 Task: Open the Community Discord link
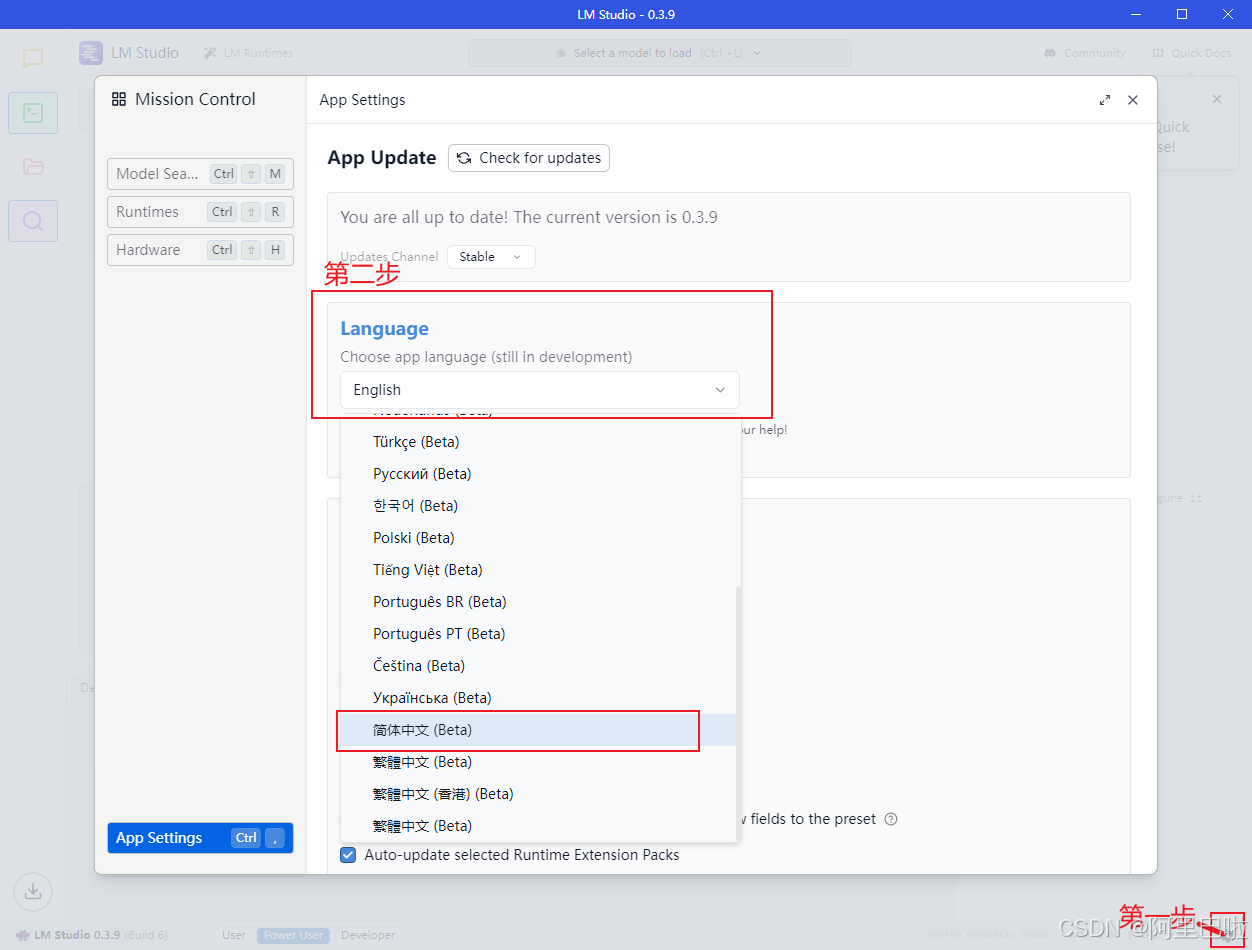pyautogui.click(x=1085, y=53)
